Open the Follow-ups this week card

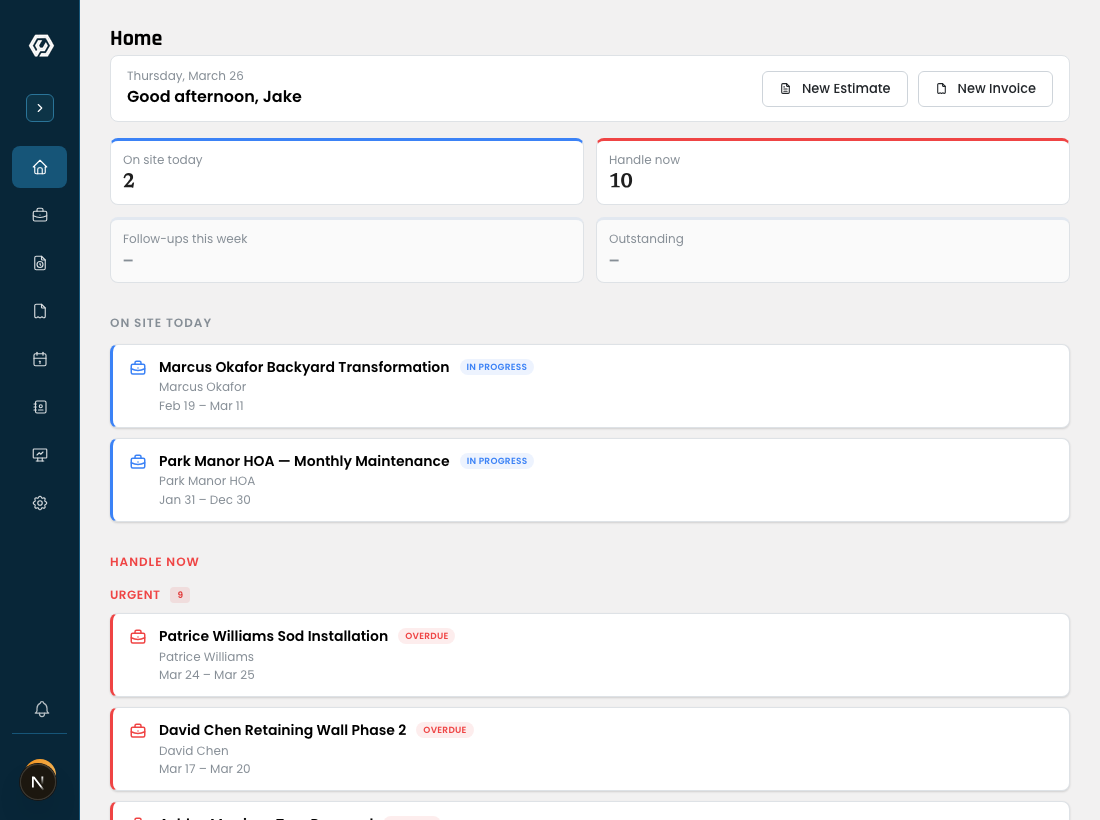[346, 251]
